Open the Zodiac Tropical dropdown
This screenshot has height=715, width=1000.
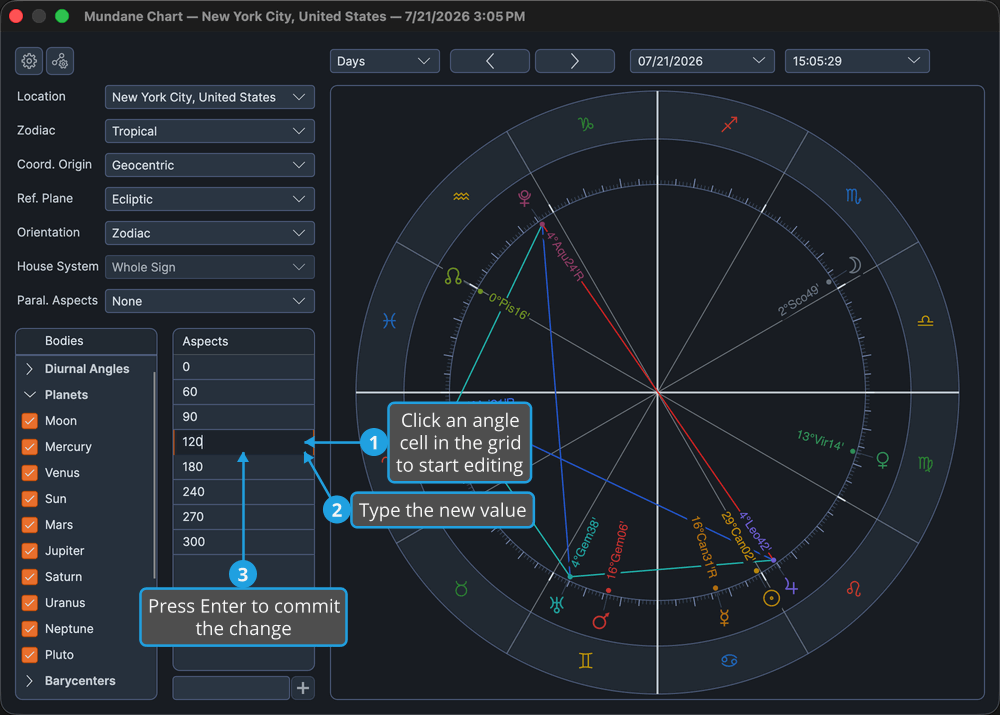coord(209,131)
